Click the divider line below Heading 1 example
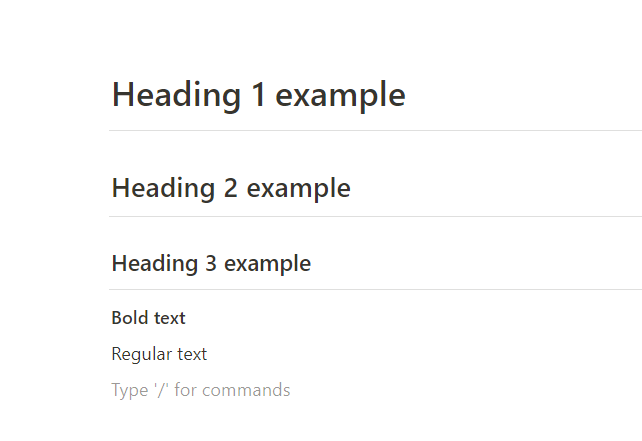 point(375,131)
